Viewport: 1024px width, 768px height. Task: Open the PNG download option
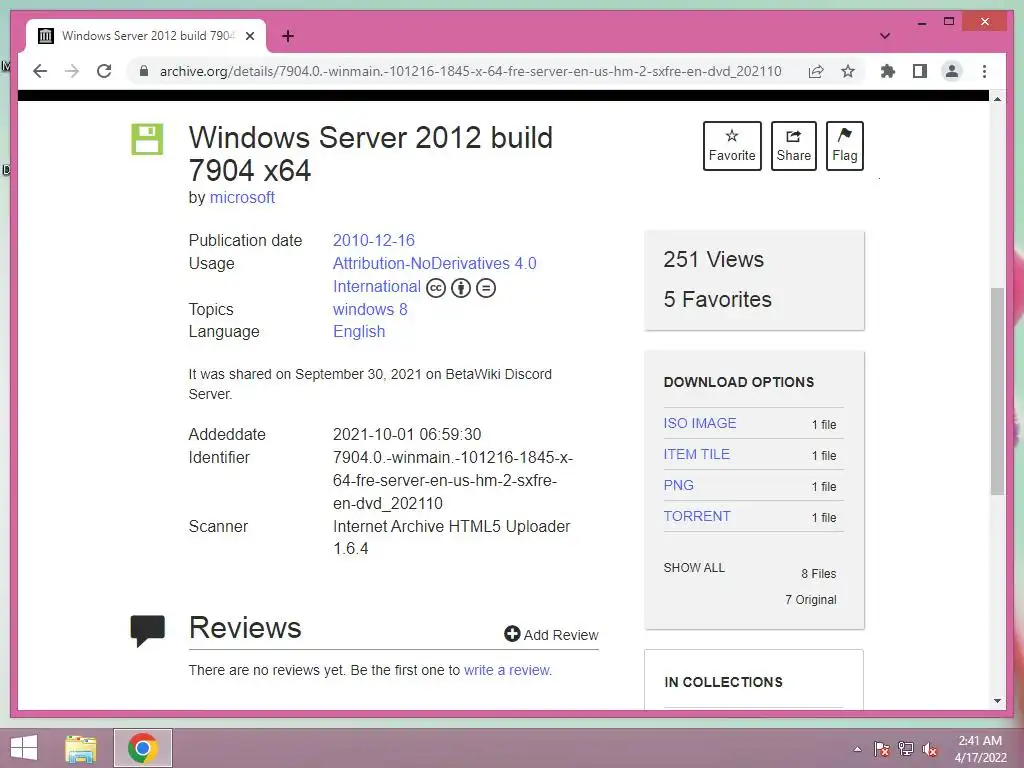(678, 485)
